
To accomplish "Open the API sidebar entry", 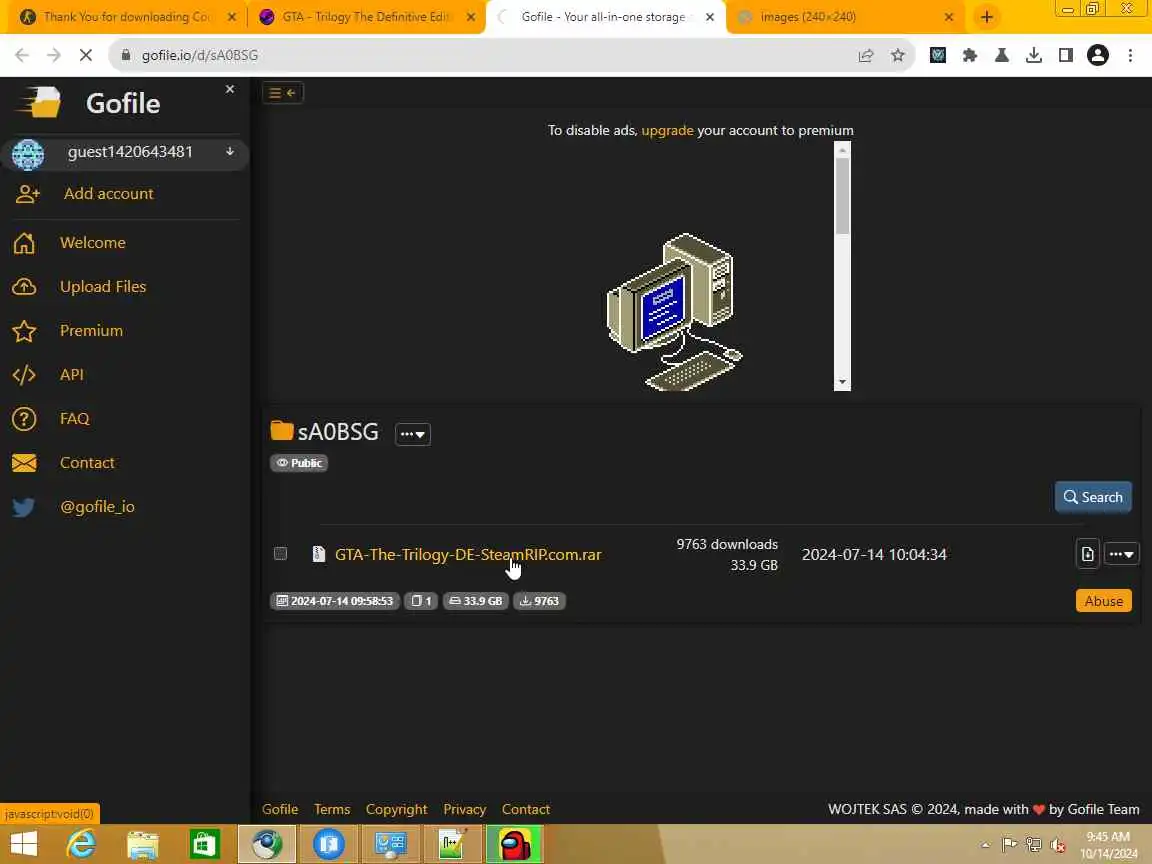I will 71,375.
